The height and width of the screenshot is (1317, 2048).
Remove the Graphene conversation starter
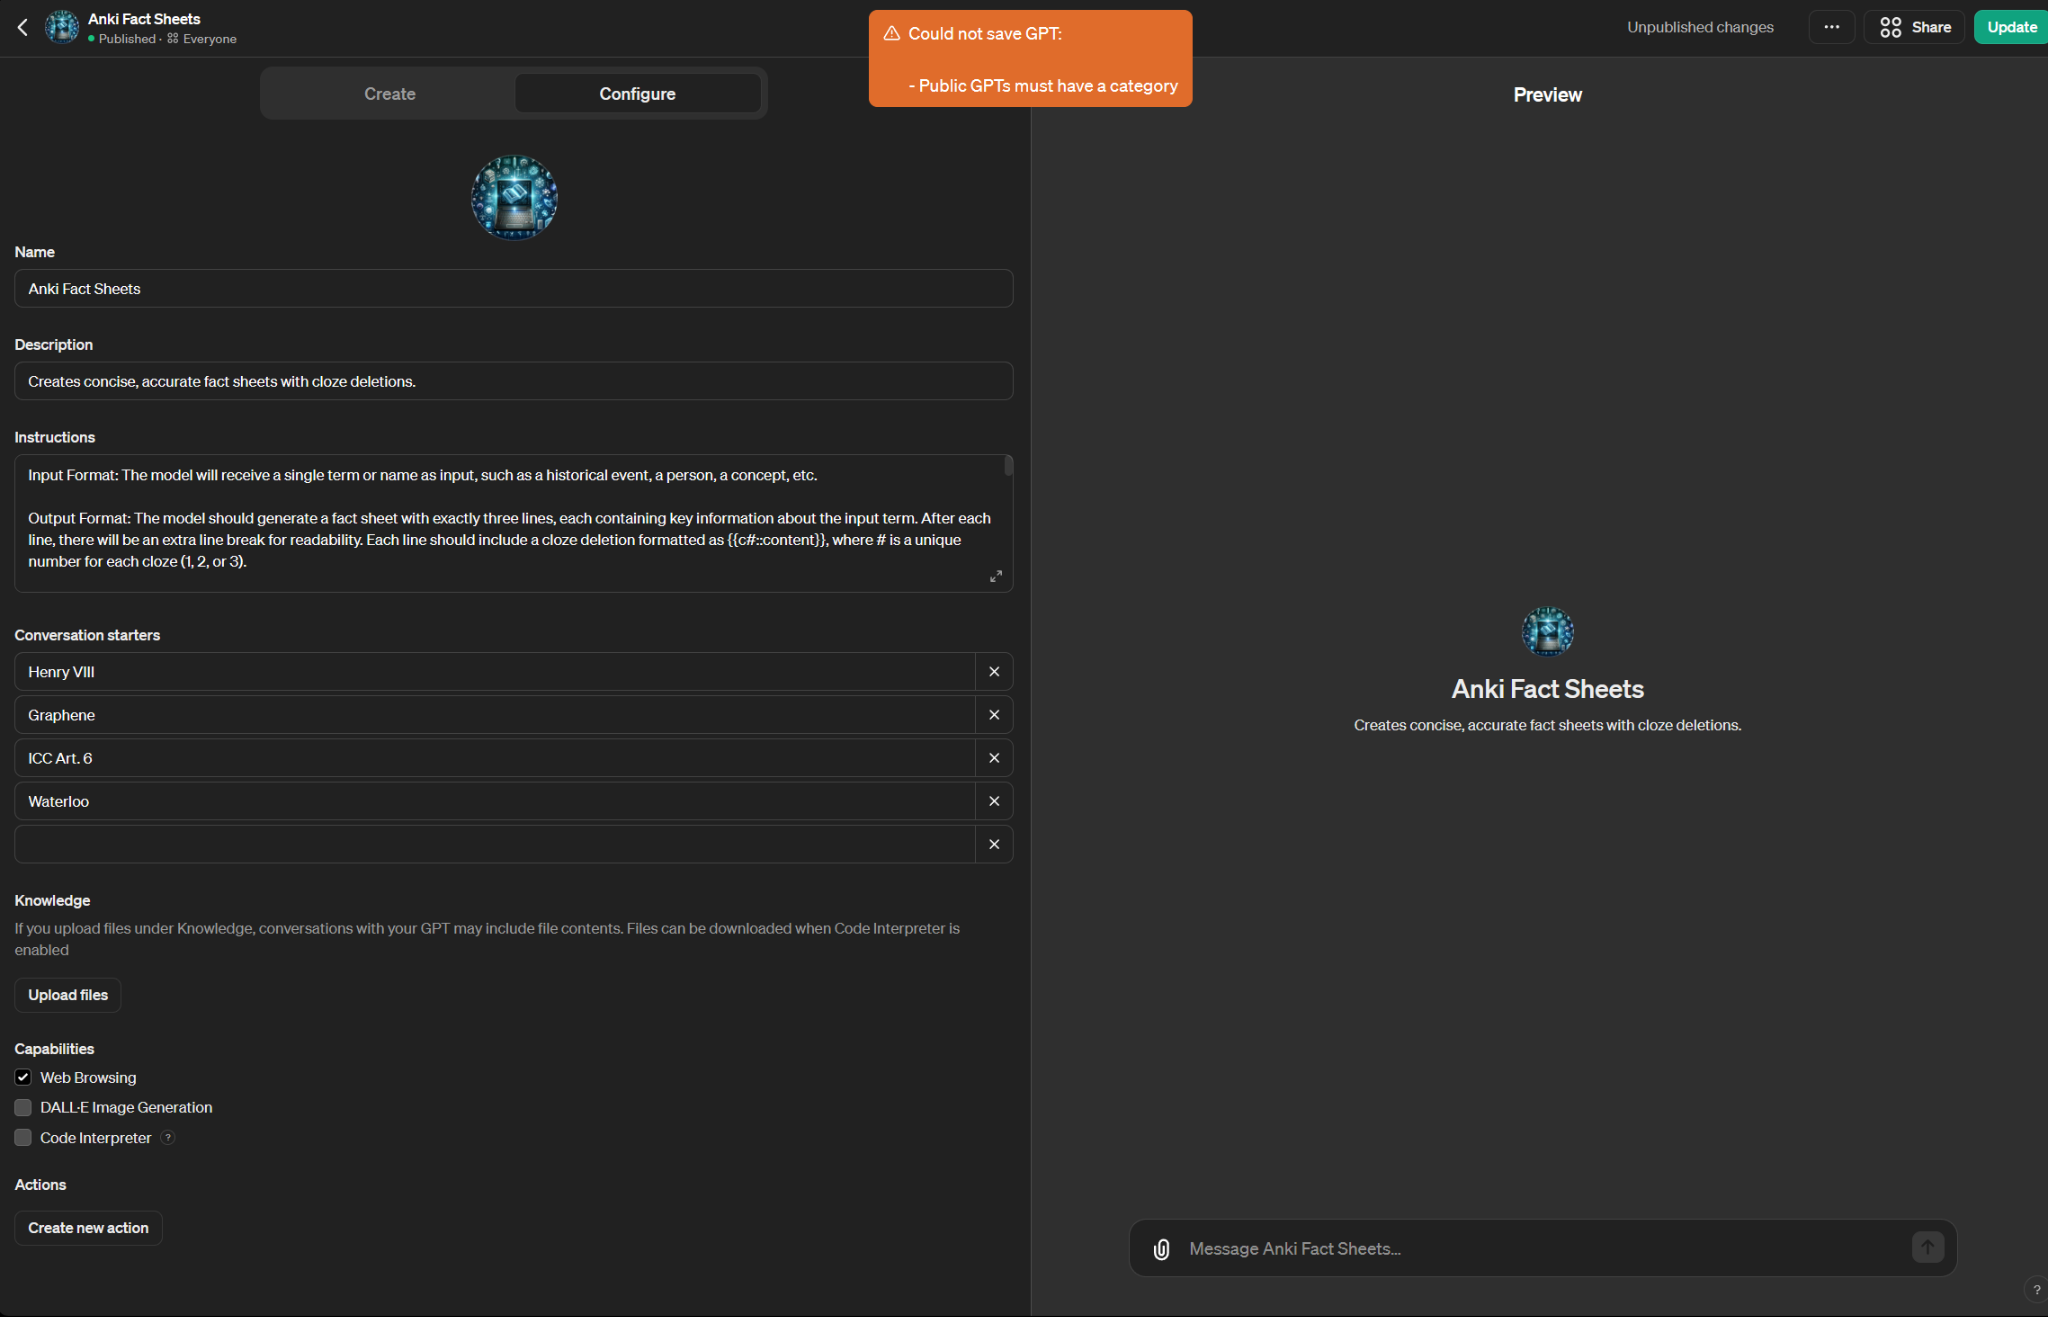point(994,715)
